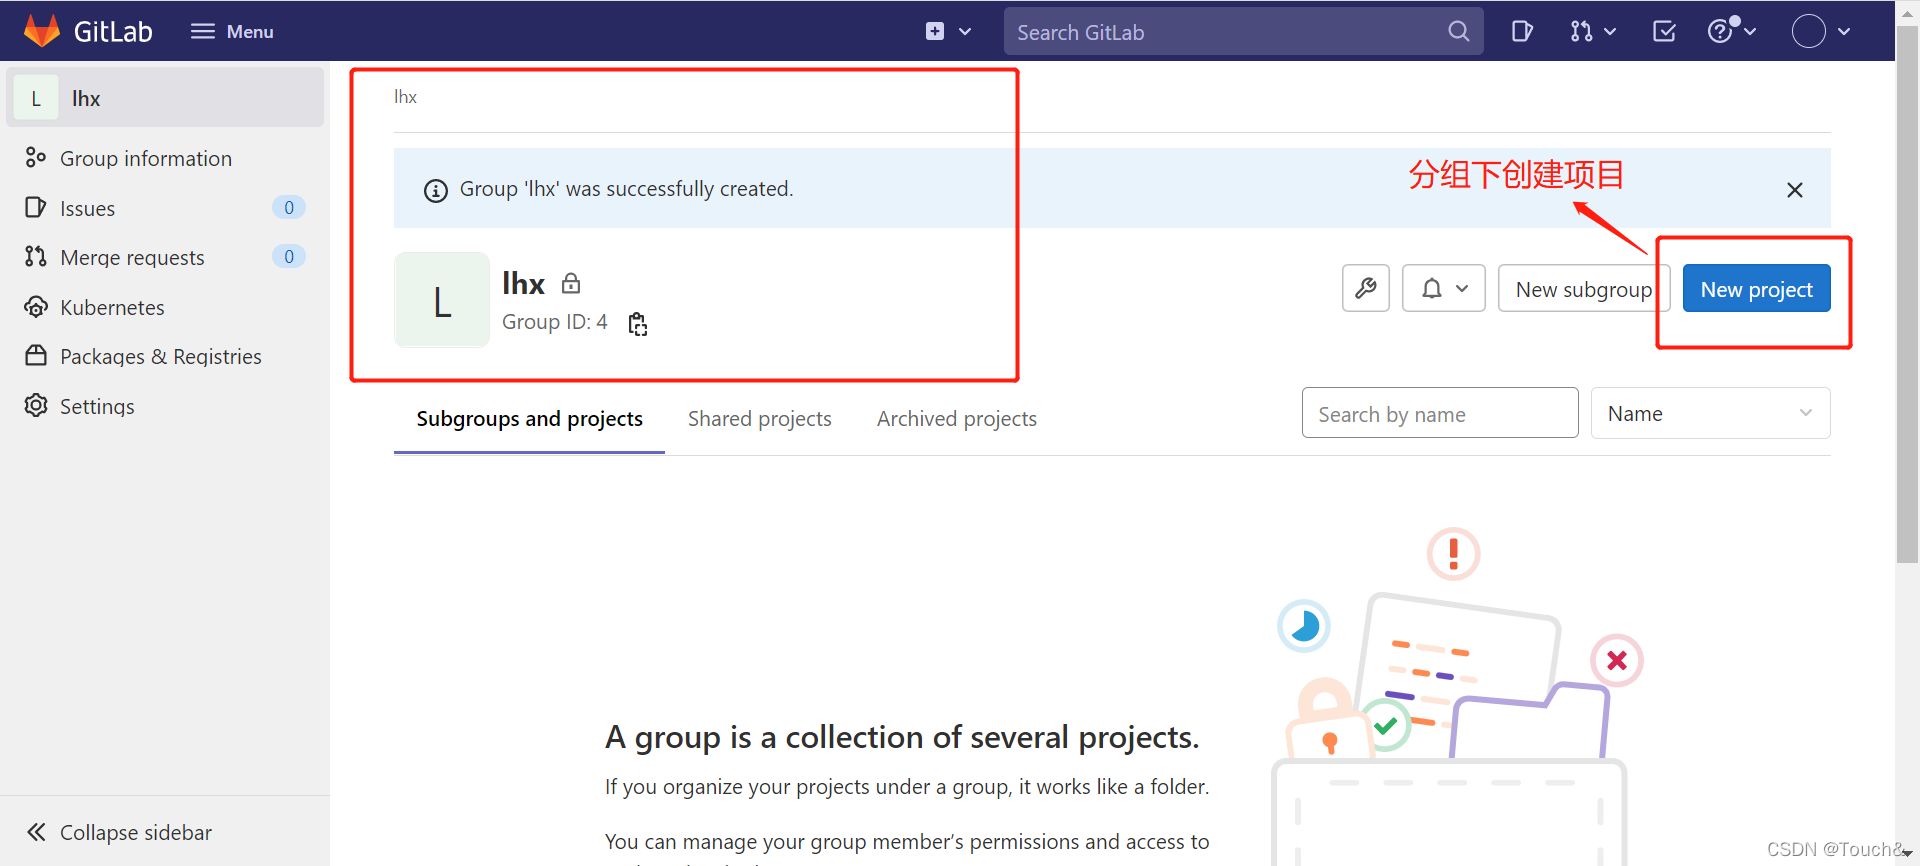The image size is (1920, 866).
Task: Focus the Search by name field
Action: click(x=1440, y=413)
